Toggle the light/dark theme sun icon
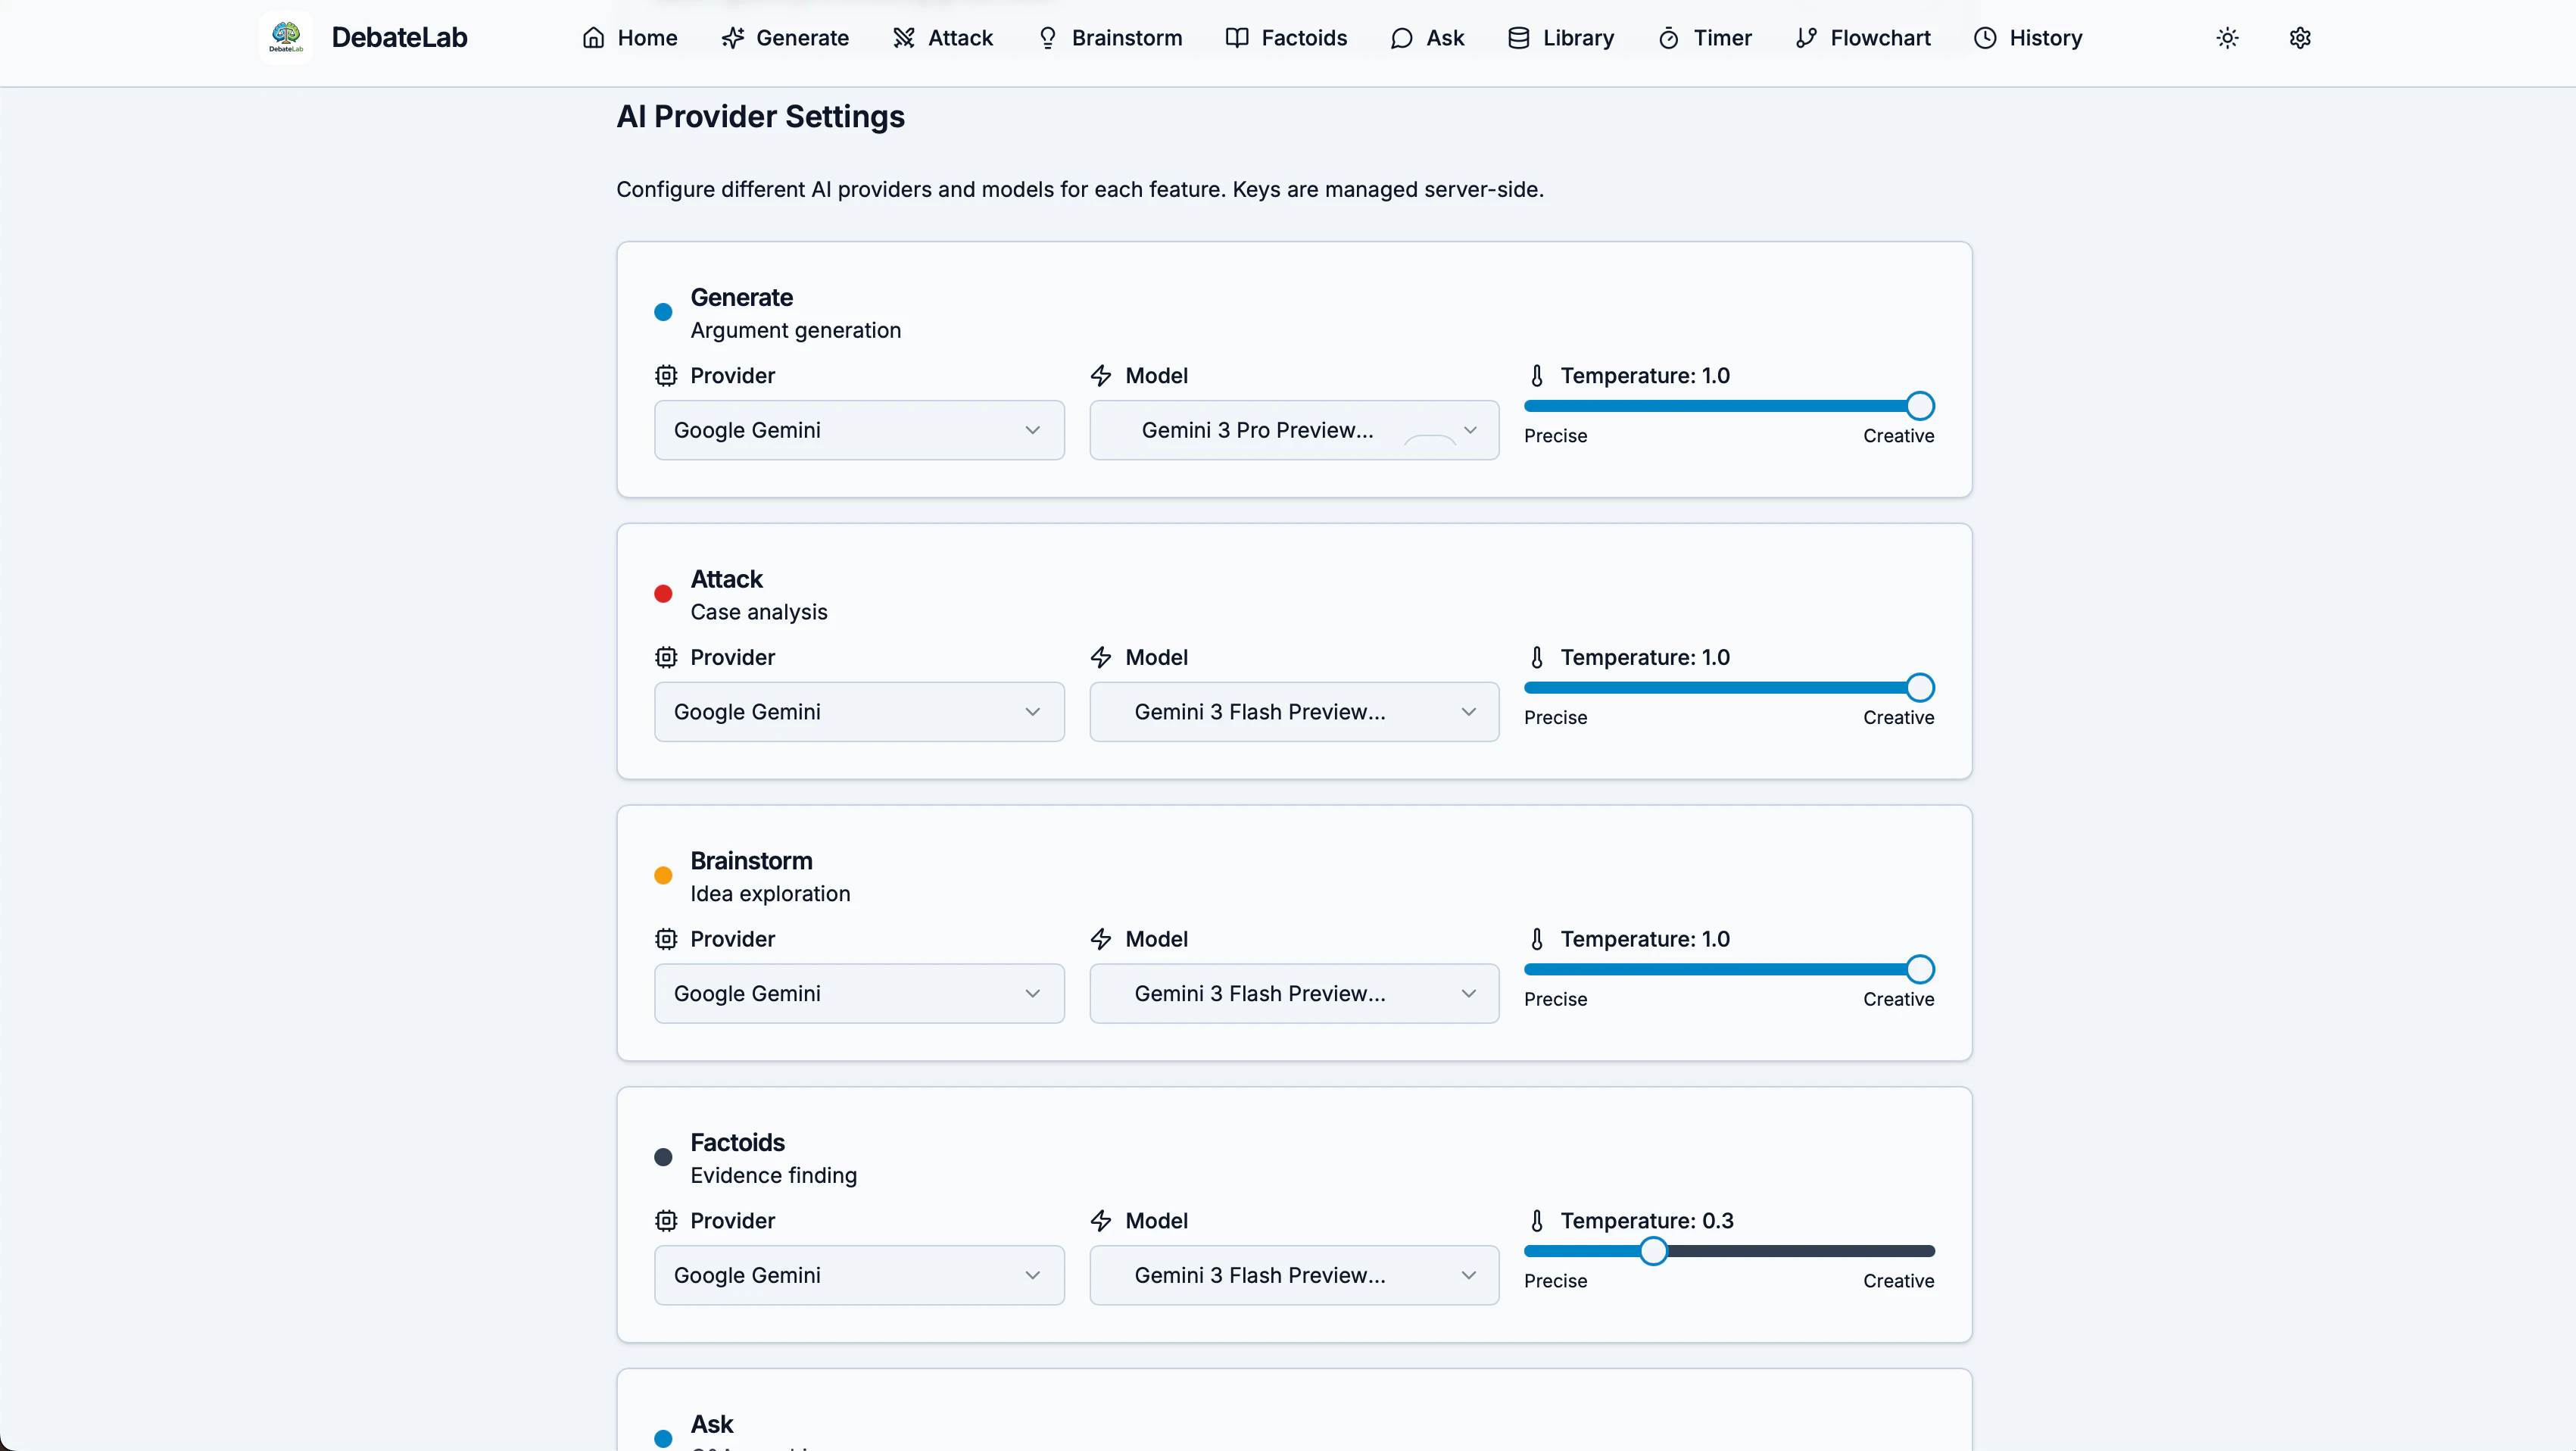Image resolution: width=2576 pixels, height=1451 pixels. 2227,38
